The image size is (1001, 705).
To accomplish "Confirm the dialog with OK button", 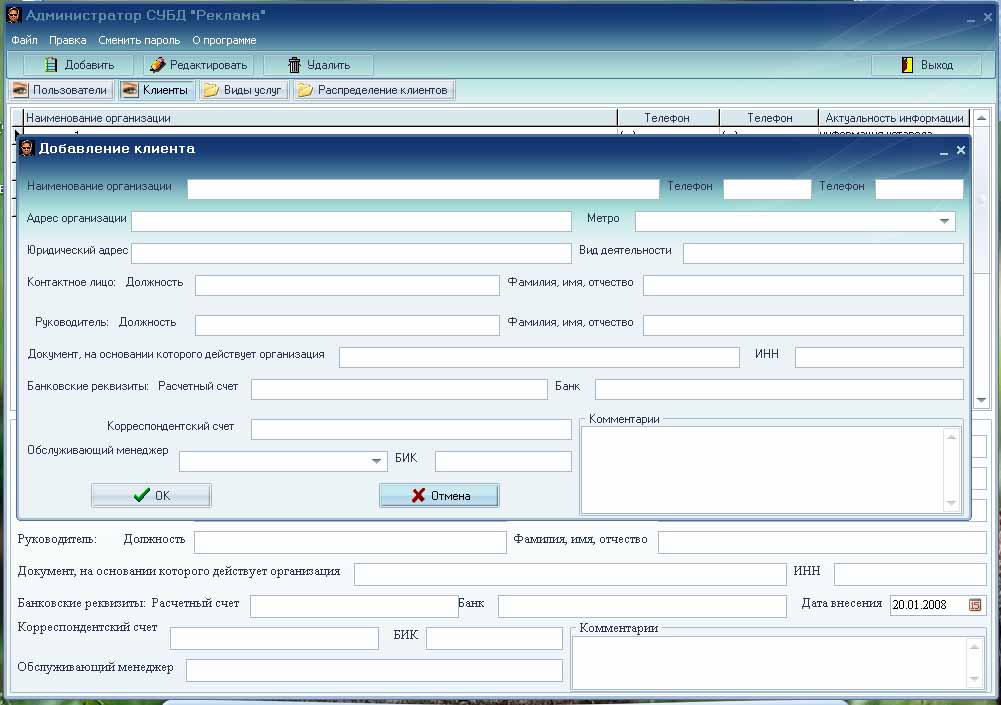I will [151, 495].
